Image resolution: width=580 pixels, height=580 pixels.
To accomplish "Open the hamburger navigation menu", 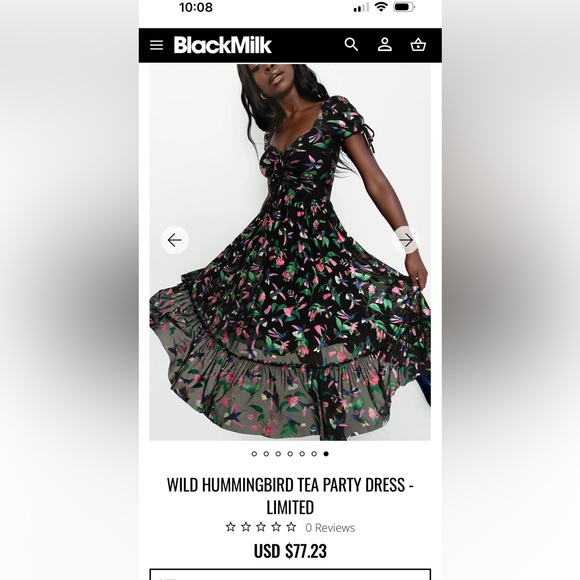I will click(x=156, y=45).
